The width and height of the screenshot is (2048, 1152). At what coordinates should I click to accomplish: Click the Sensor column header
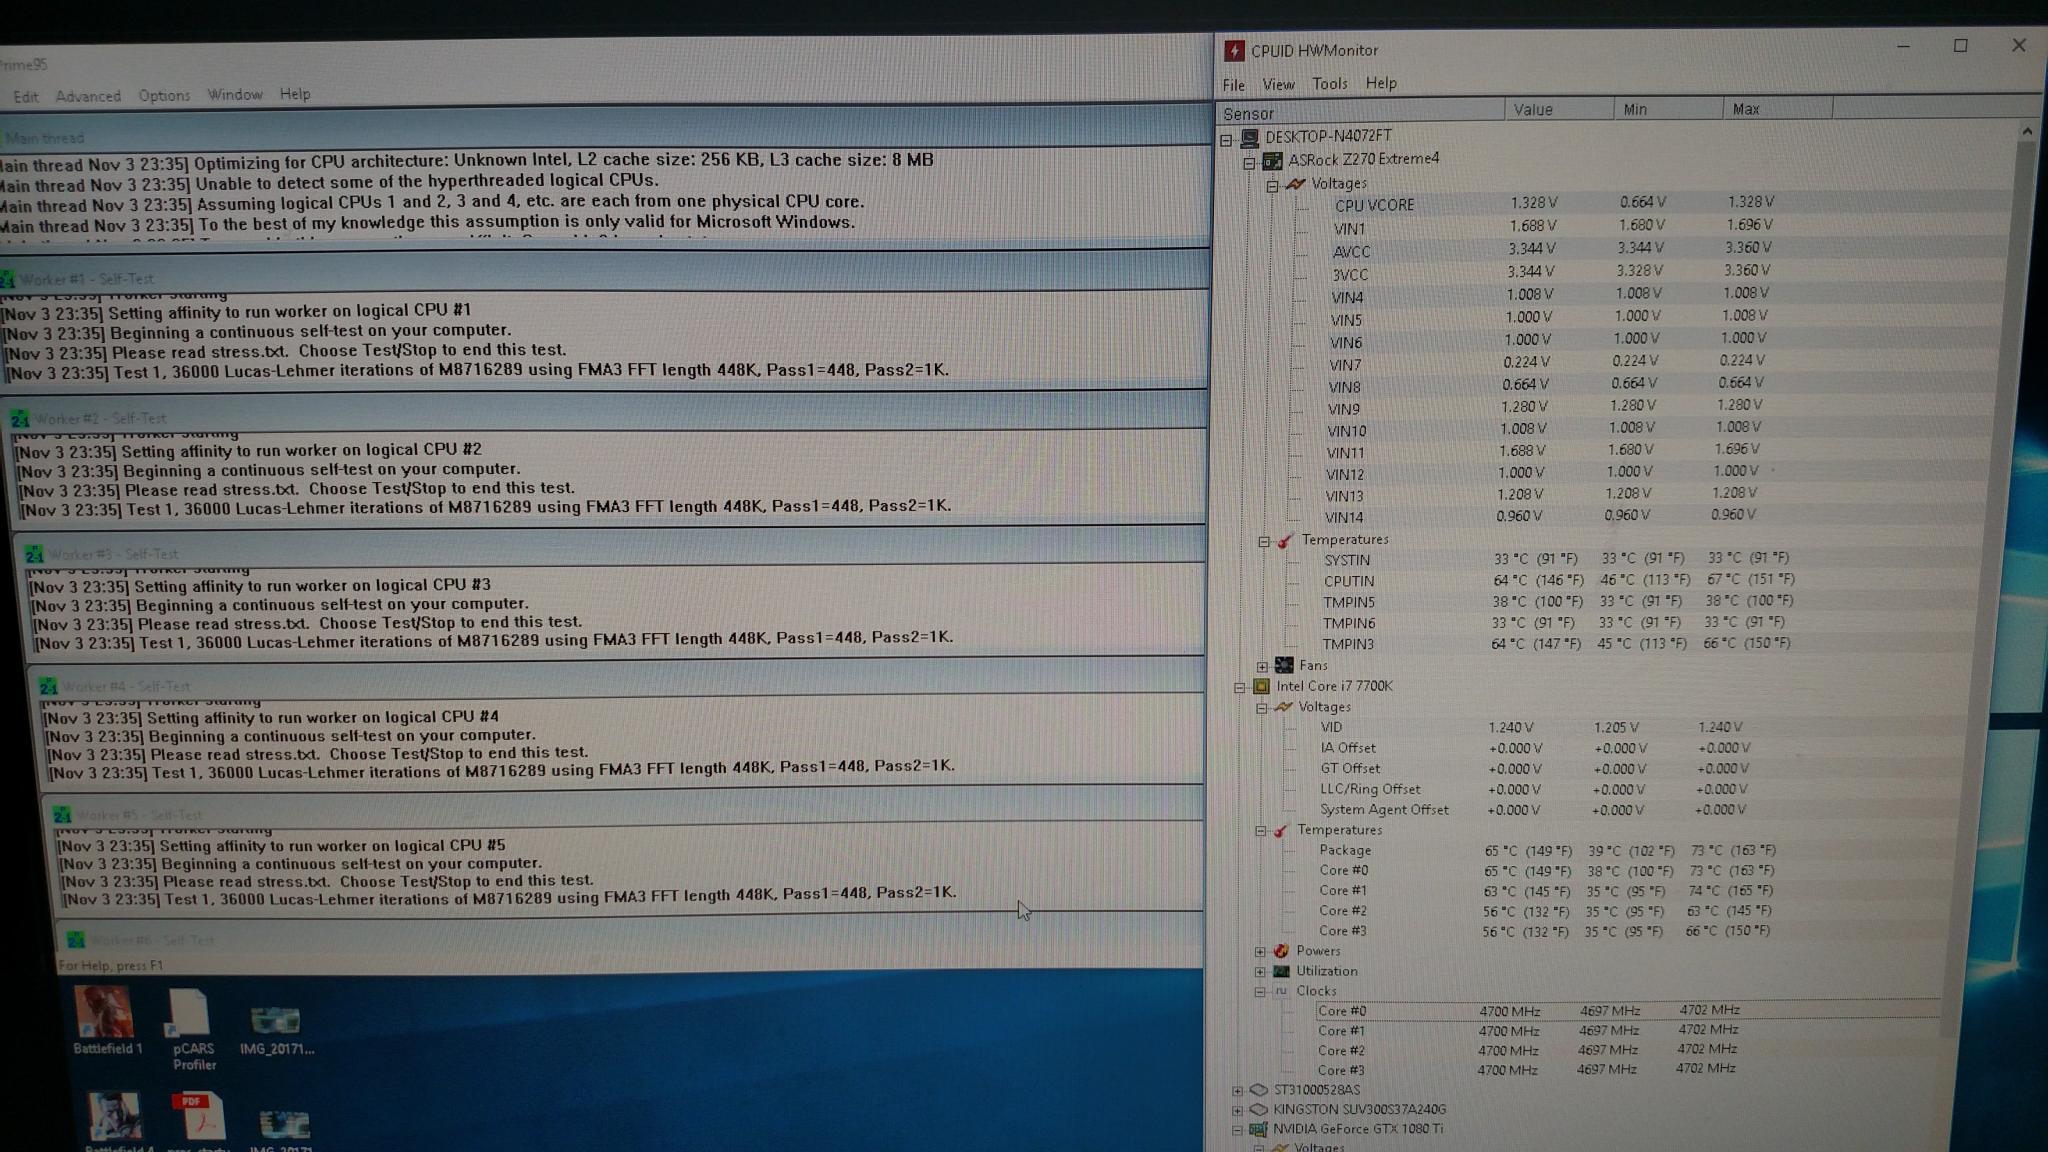pyautogui.click(x=1360, y=112)
